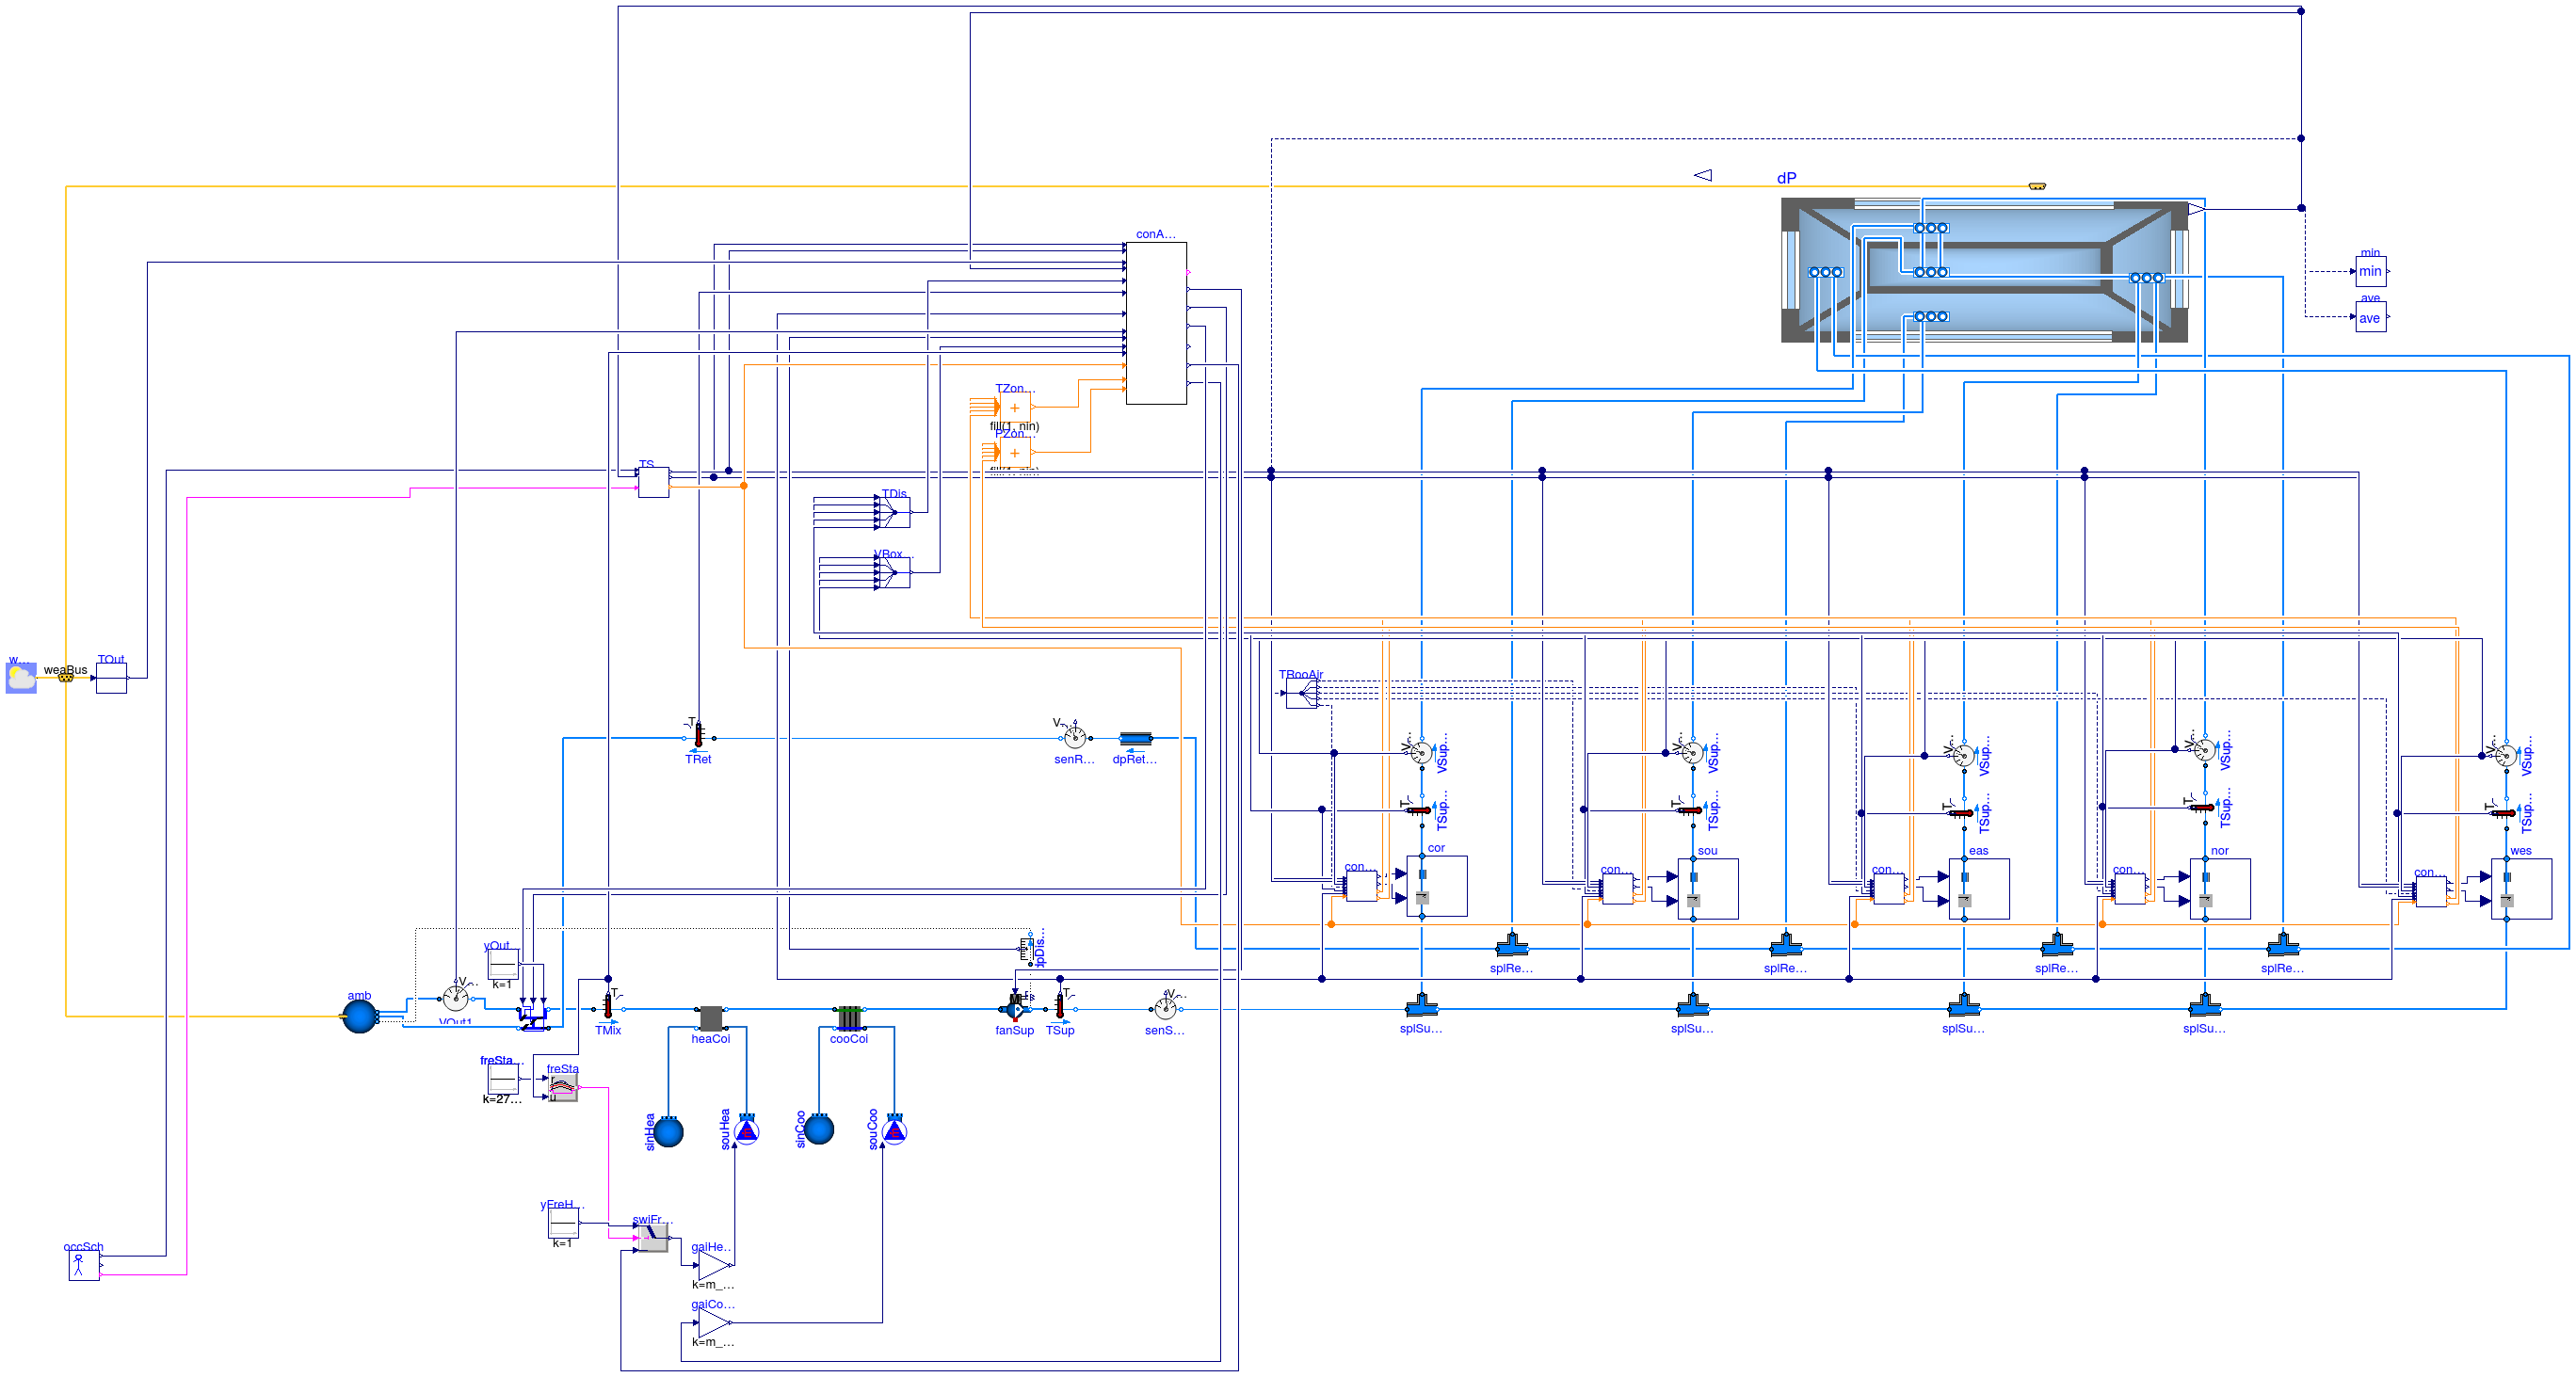Click the fanSup supply fan icon
2576x1377 pixels.
1015,1007
